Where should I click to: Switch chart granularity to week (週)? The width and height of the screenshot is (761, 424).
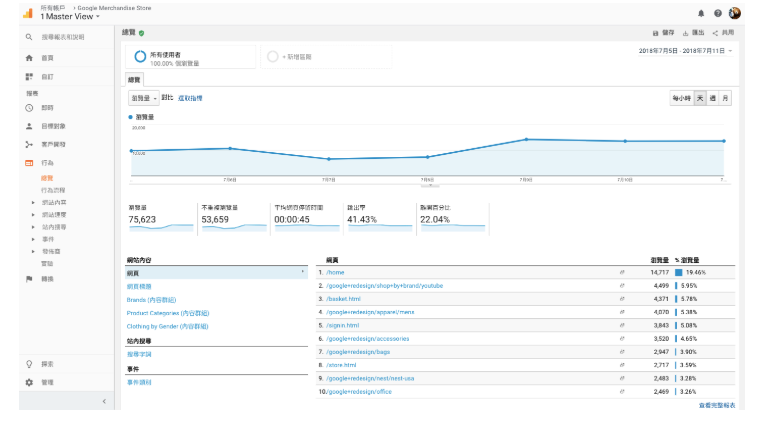click(712, 98)
